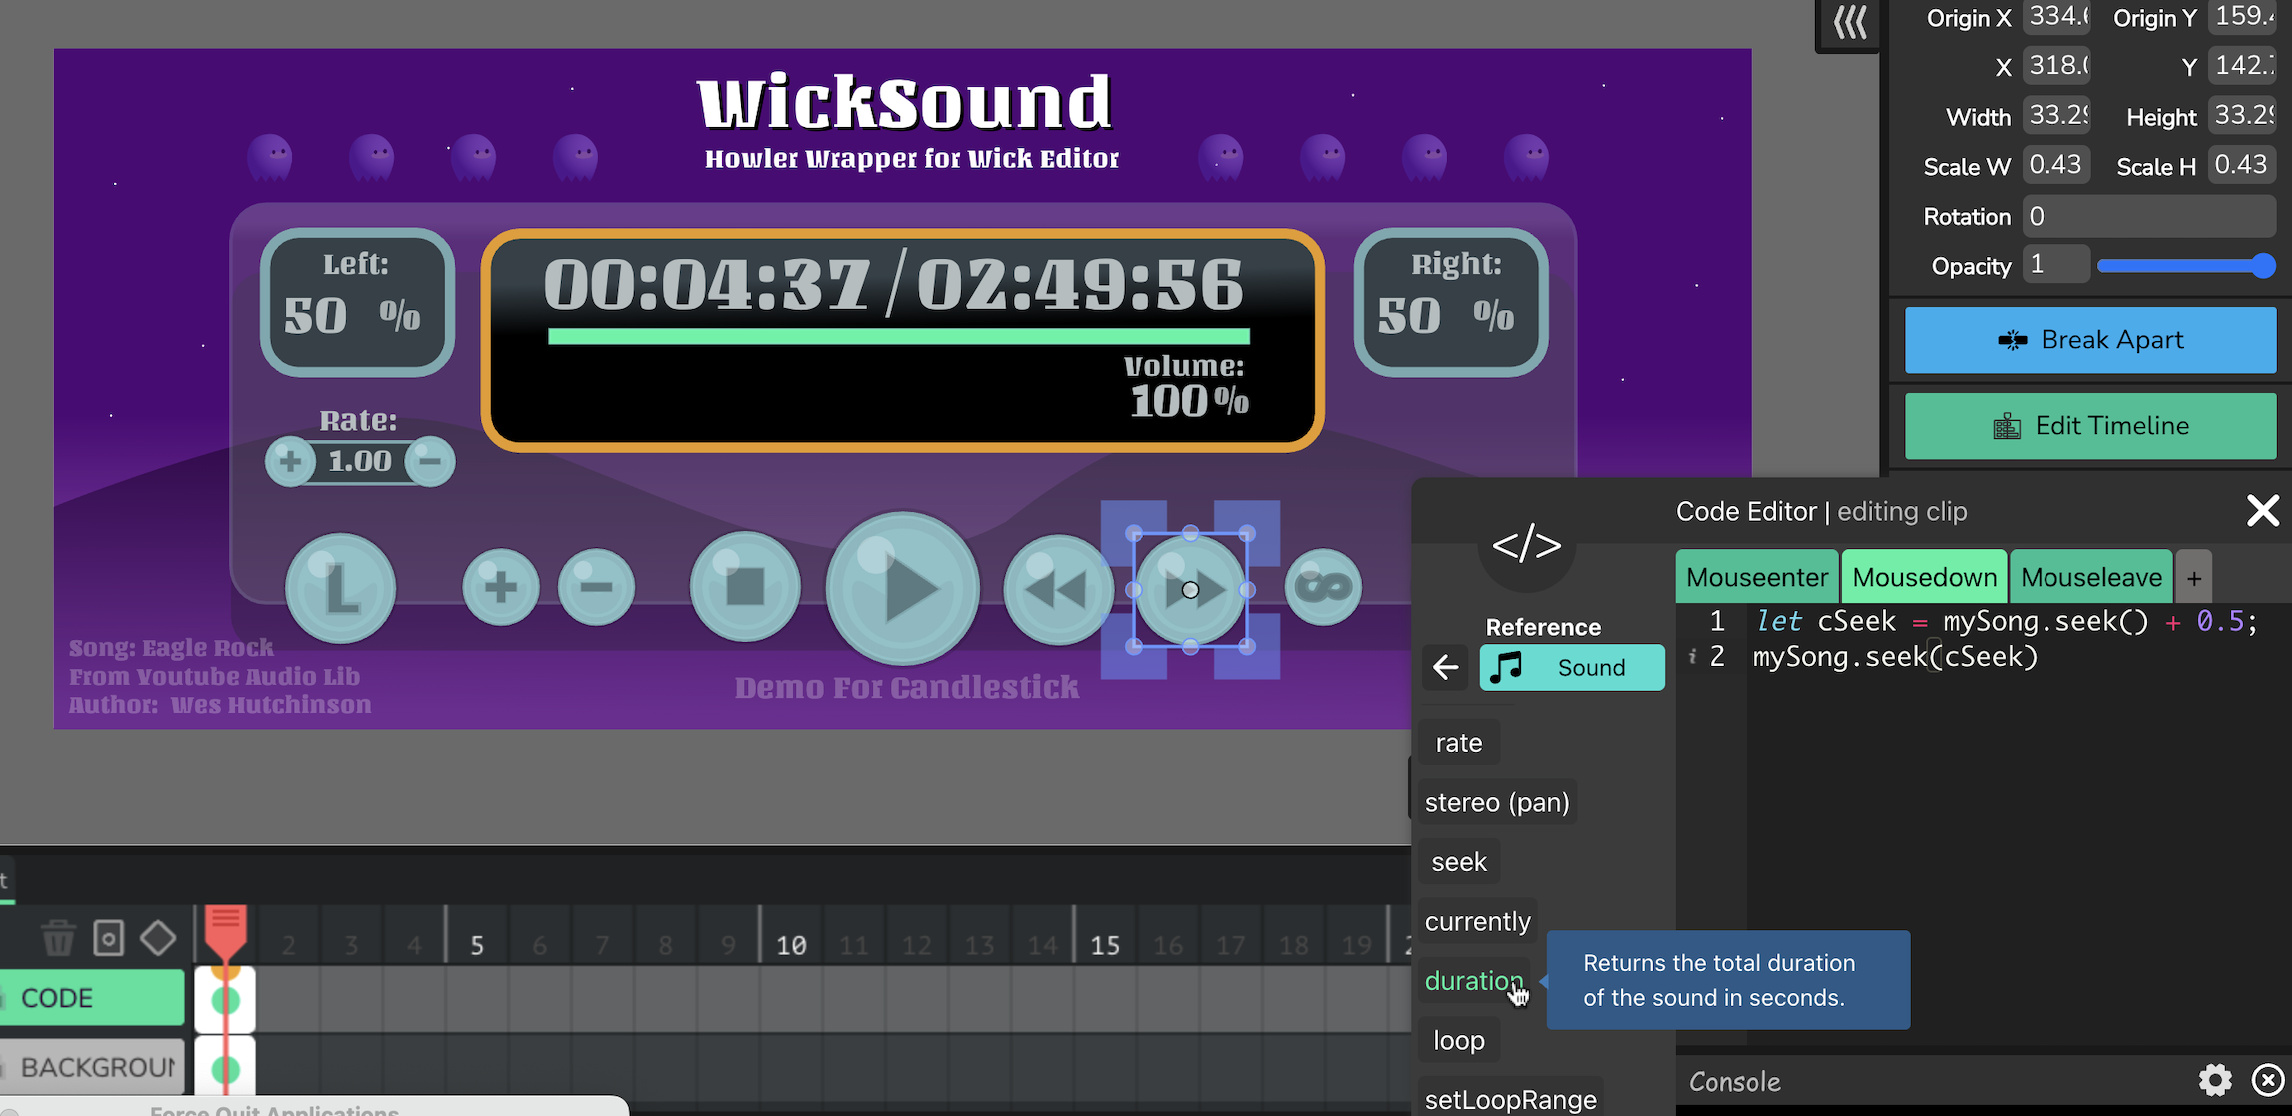
Task: Switch to the Mouseenter script tab
Action: [1756, 577]
